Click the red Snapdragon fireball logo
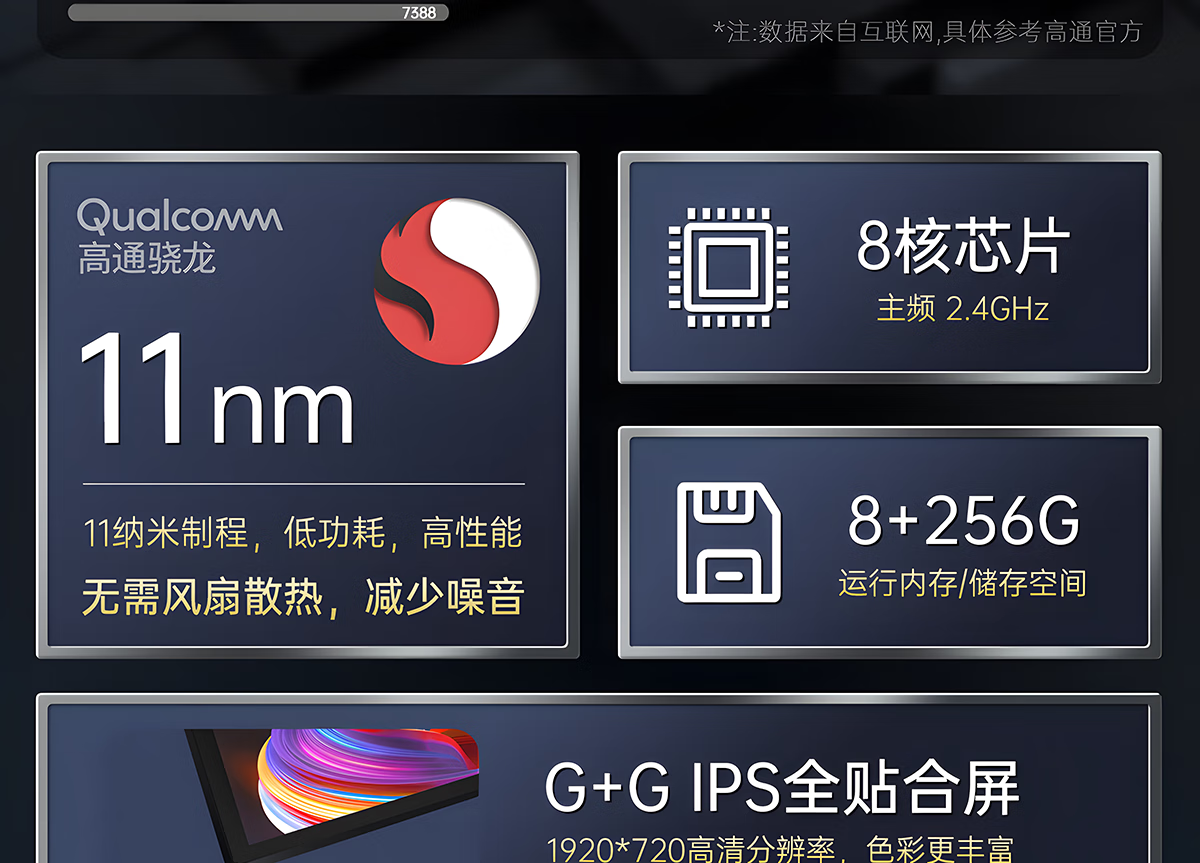The width and height of the screenshot is (1200, 863). pyautogui.click(x=457, y=281)
